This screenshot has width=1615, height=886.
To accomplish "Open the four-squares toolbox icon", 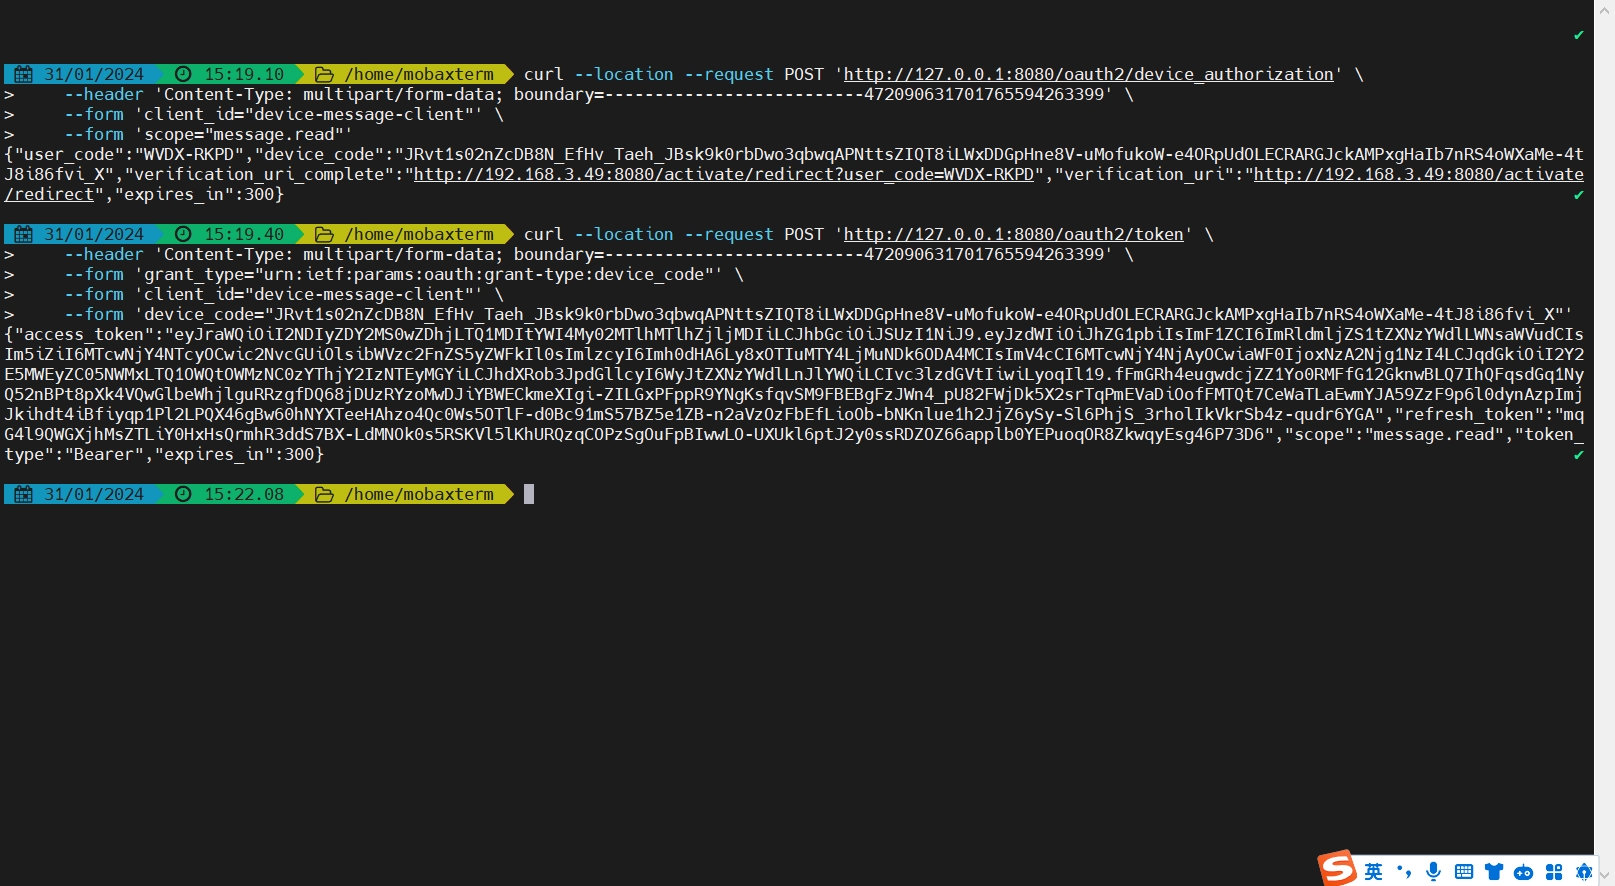I will 1553,872.
